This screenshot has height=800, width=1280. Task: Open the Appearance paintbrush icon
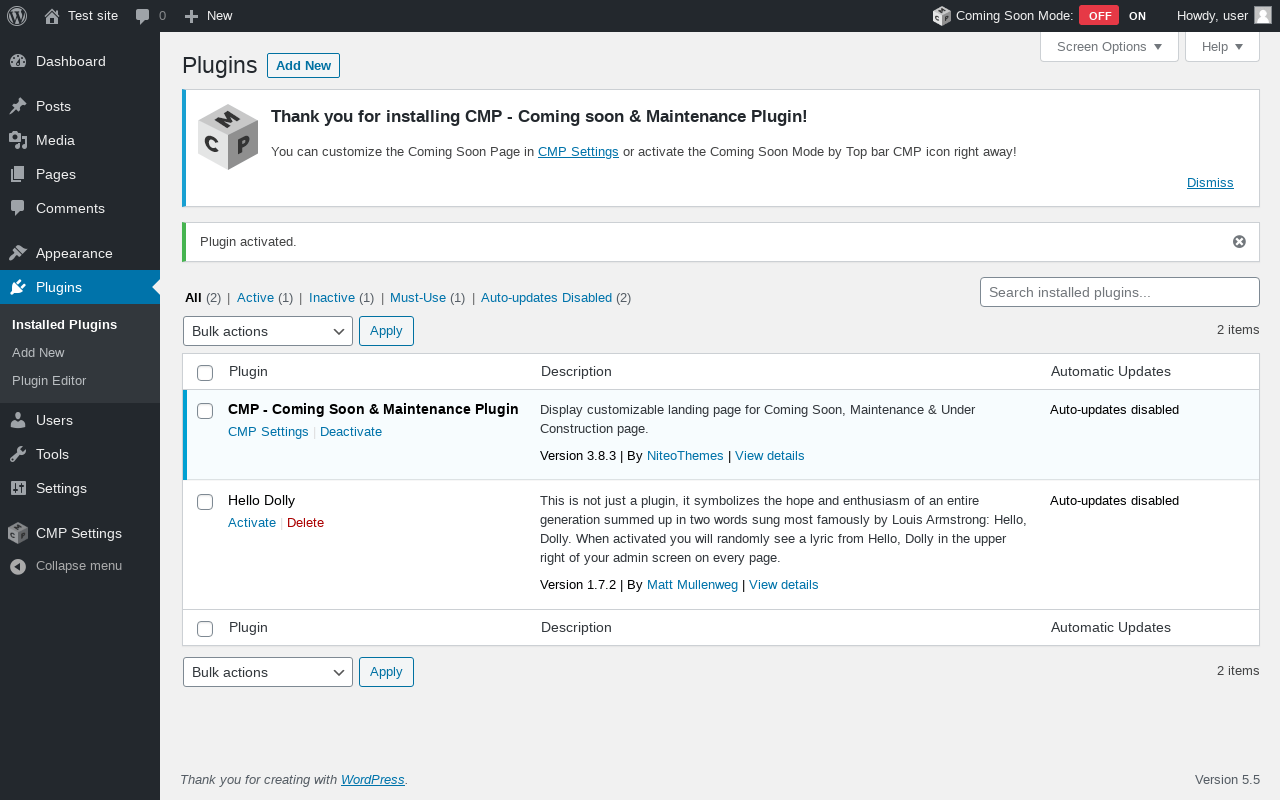(x=18, y=253)
